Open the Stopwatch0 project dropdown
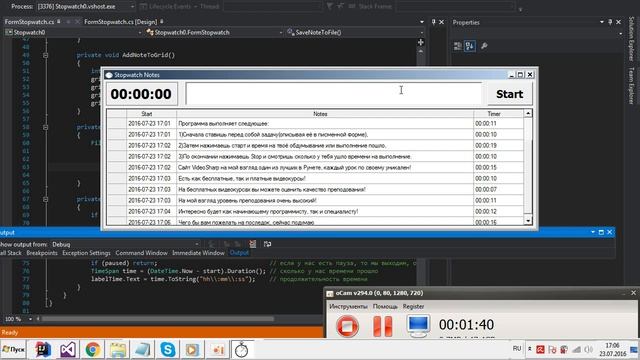The width and height of the screenshot is (640, 360). click(140, 32)
